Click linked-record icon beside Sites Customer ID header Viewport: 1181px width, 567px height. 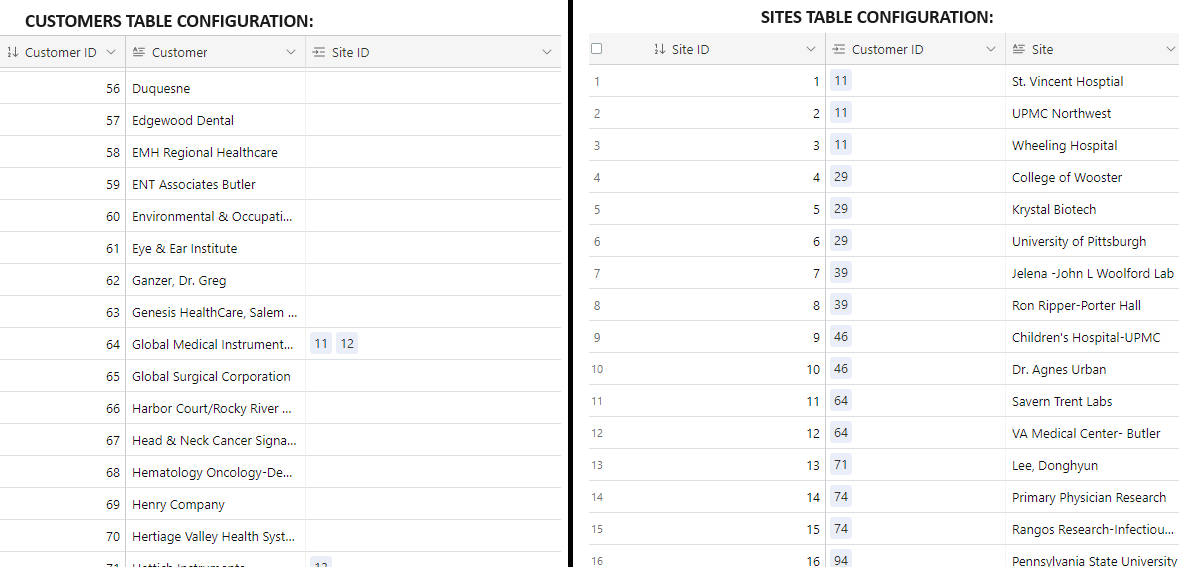tap(839, 49)
